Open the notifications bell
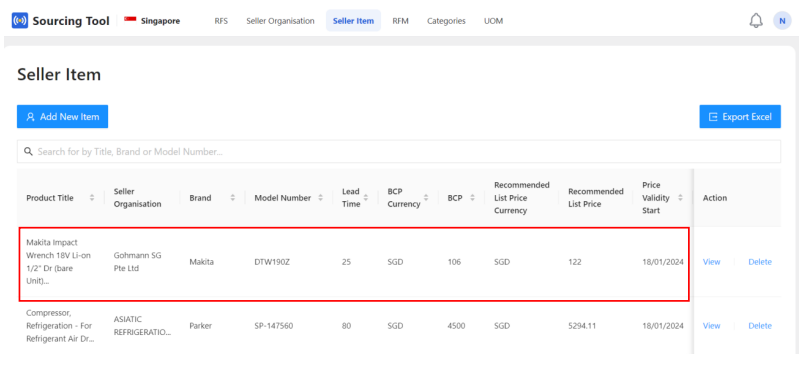Image resolution: width=801 pixels, height=379 pixels. click(756, 21)
